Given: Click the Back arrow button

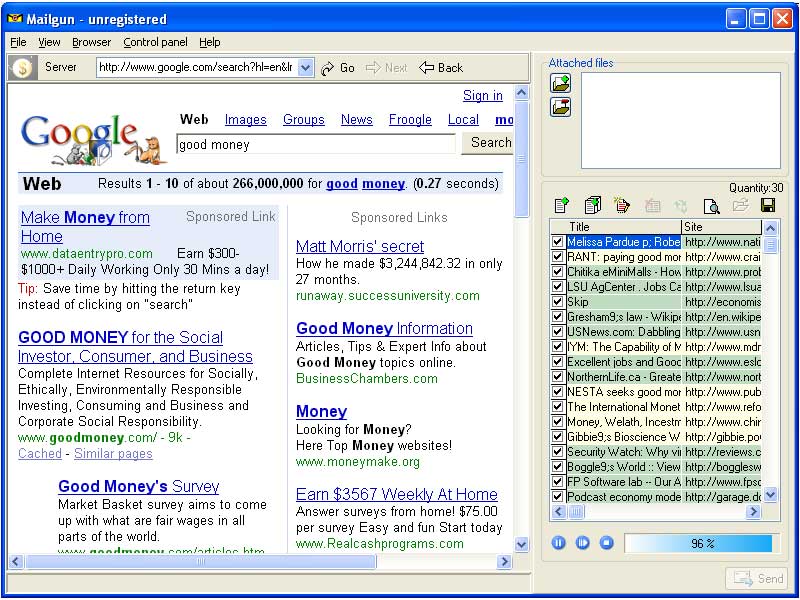Looking at the screenshot, I should tap(441, 68).
